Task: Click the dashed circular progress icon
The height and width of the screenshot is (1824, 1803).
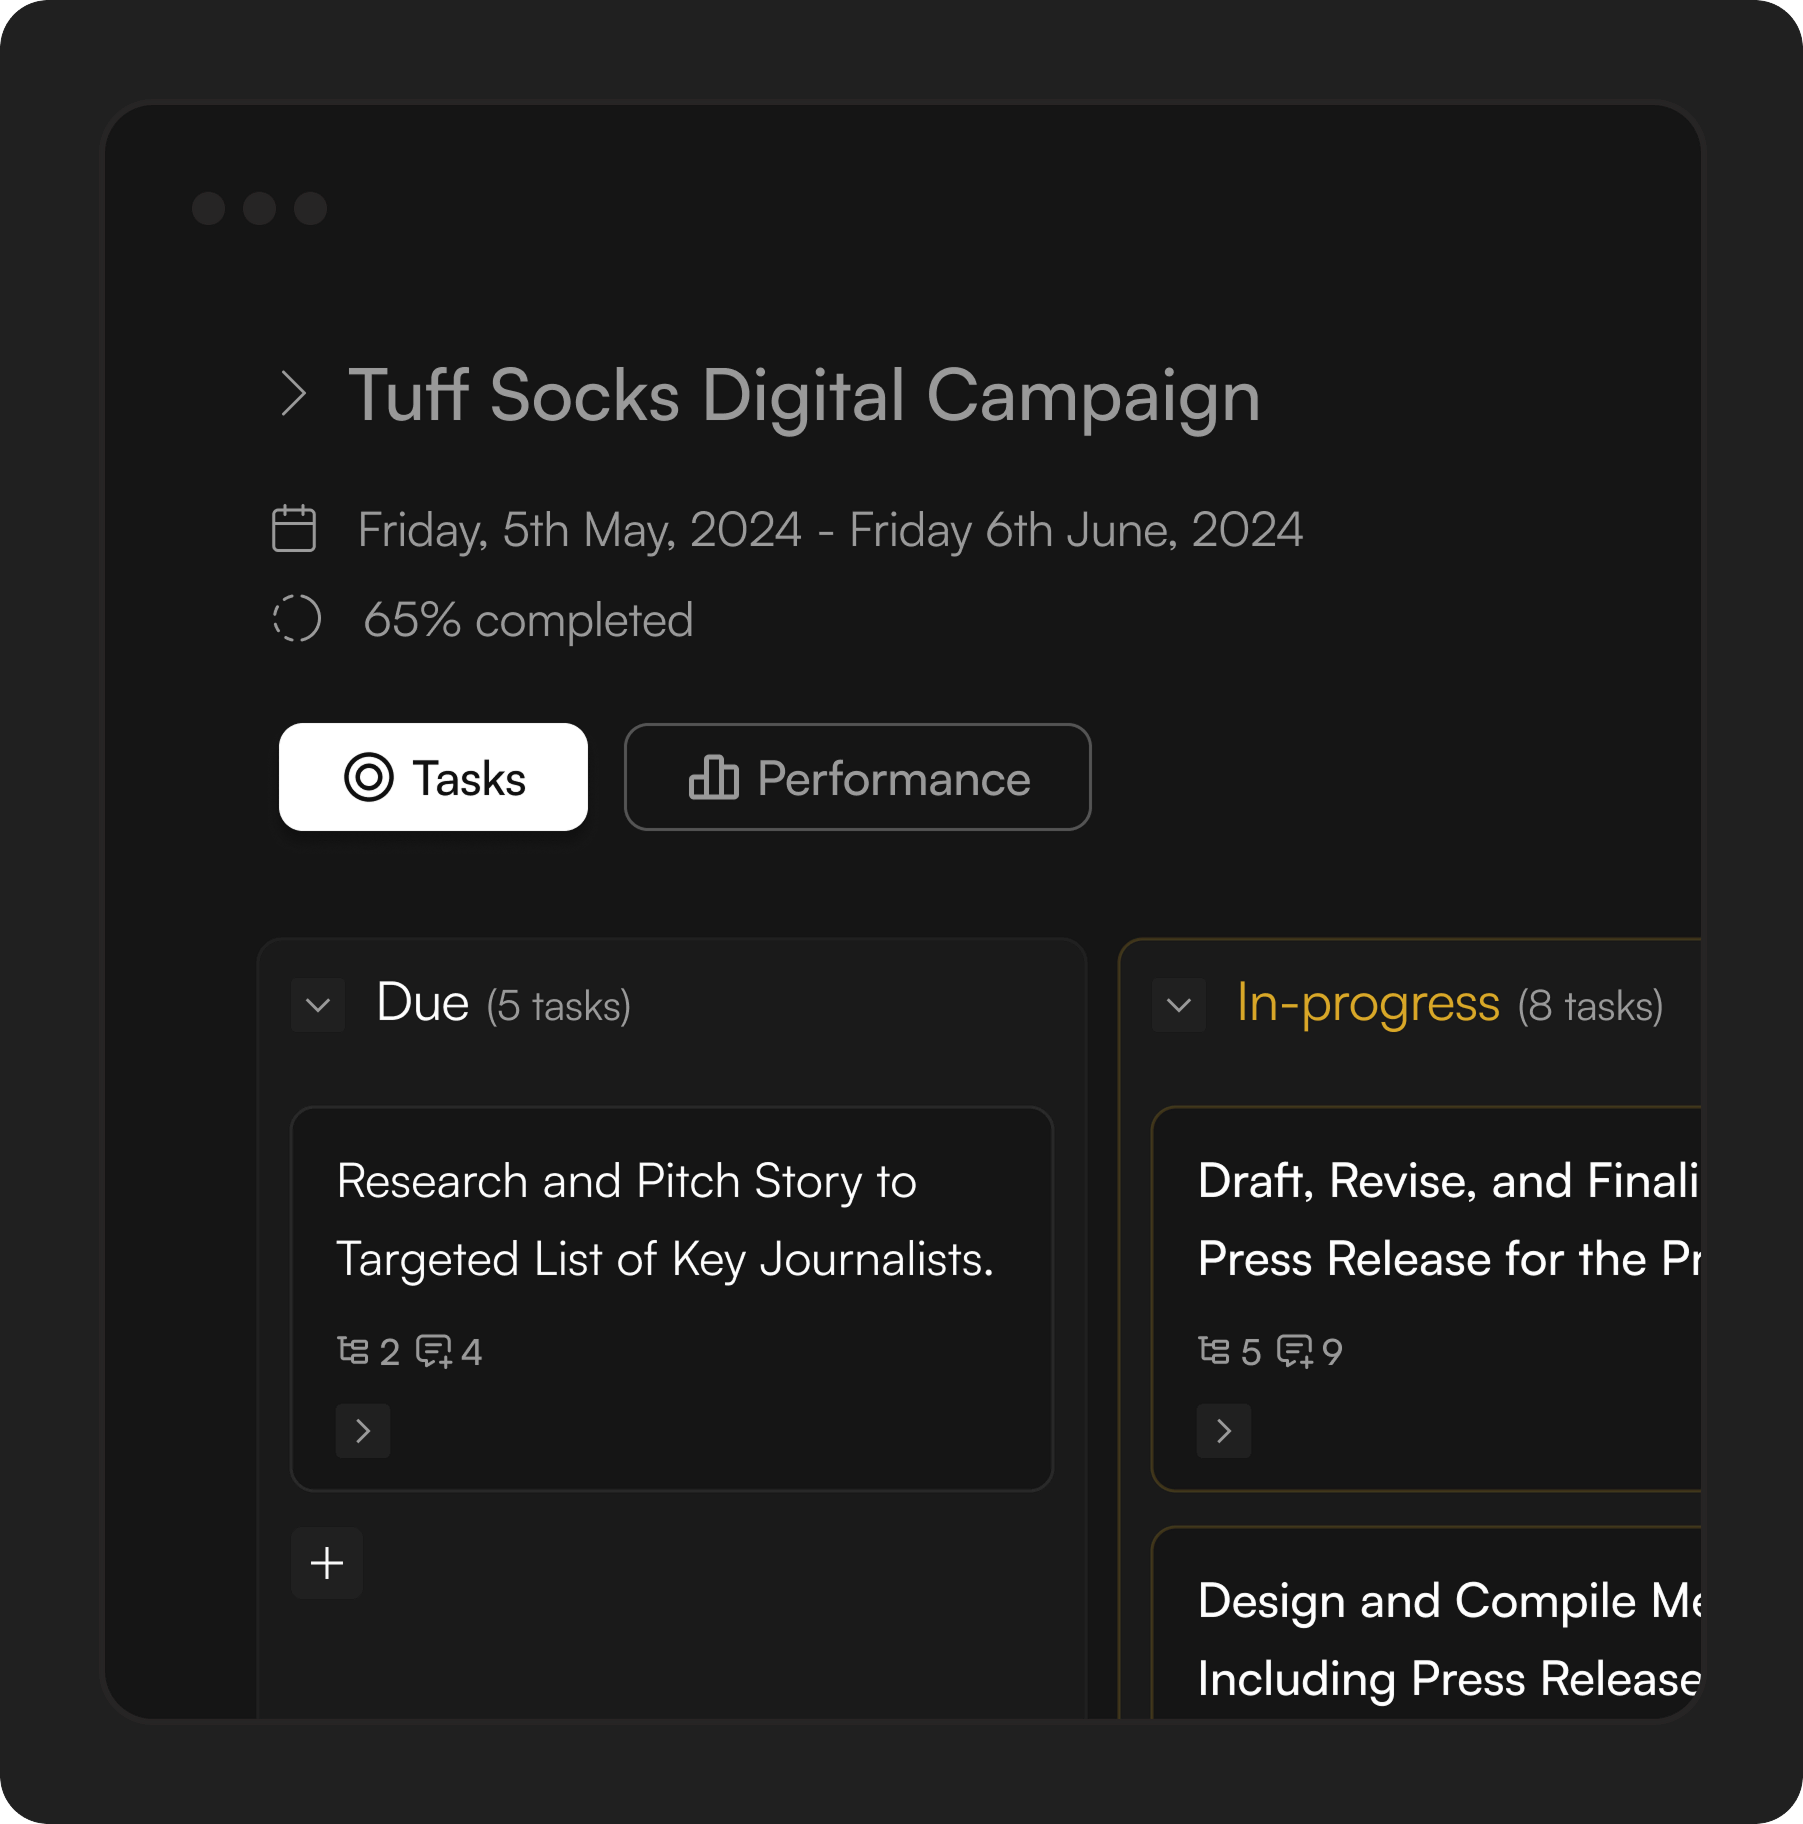Action: coord(297,619)
